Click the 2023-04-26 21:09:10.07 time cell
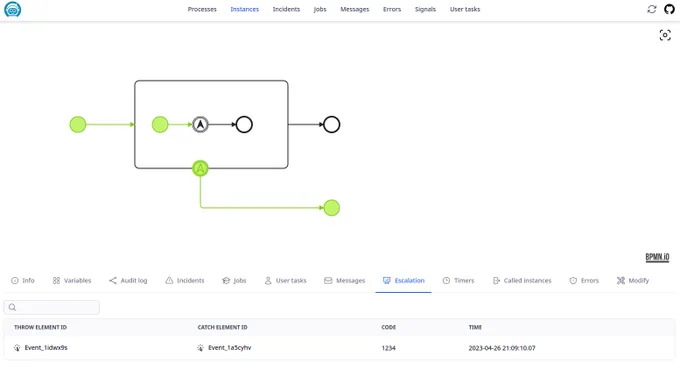This screenshot has width=680, height=370. (x=502, y=348)
